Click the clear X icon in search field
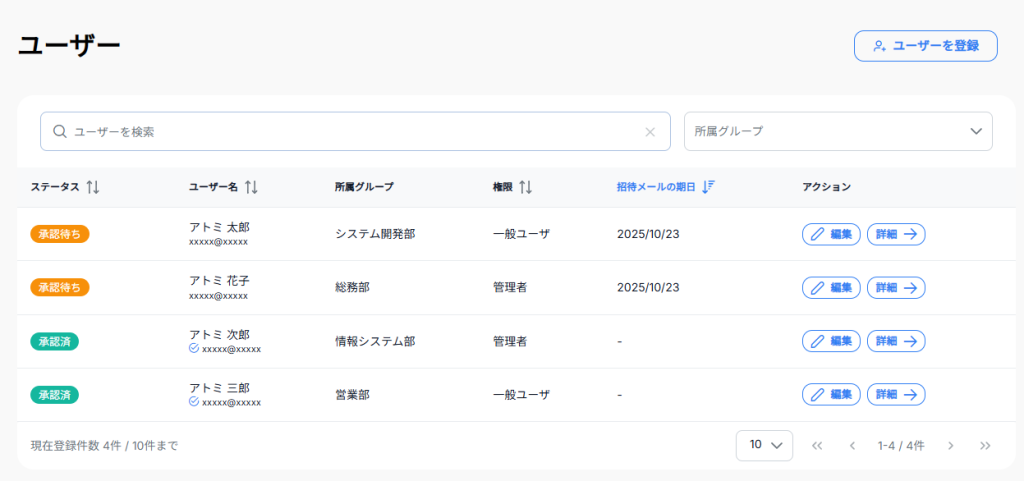This screenshot has width=1024, height=481. (650, 132)
